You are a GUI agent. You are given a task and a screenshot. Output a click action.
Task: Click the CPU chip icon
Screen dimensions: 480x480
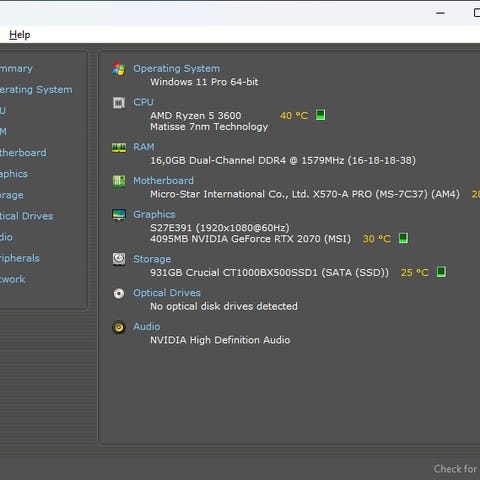tap(119, 103)
